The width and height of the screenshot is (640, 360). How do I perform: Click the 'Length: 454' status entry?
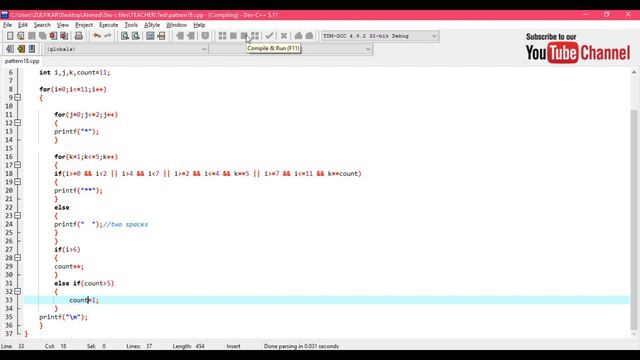click(189, 346)
